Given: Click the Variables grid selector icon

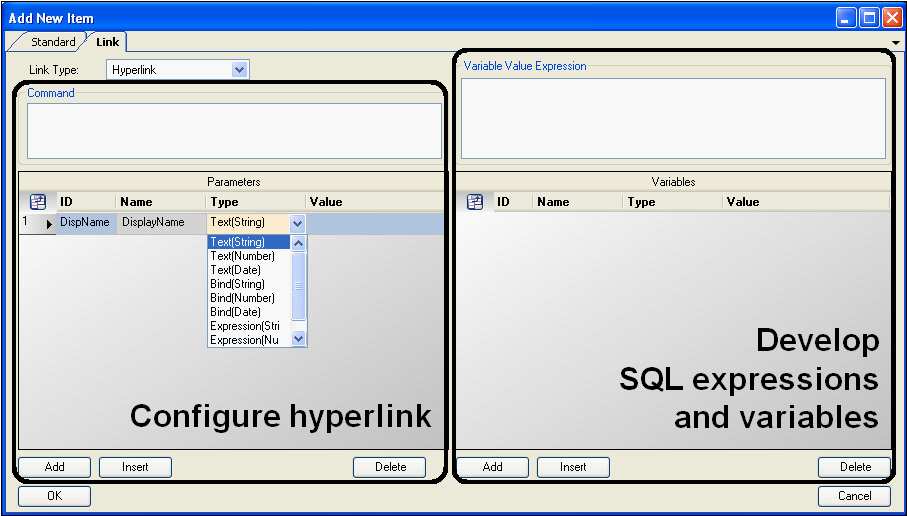Looking at the screenshot, I should click(x=475, y=202).
